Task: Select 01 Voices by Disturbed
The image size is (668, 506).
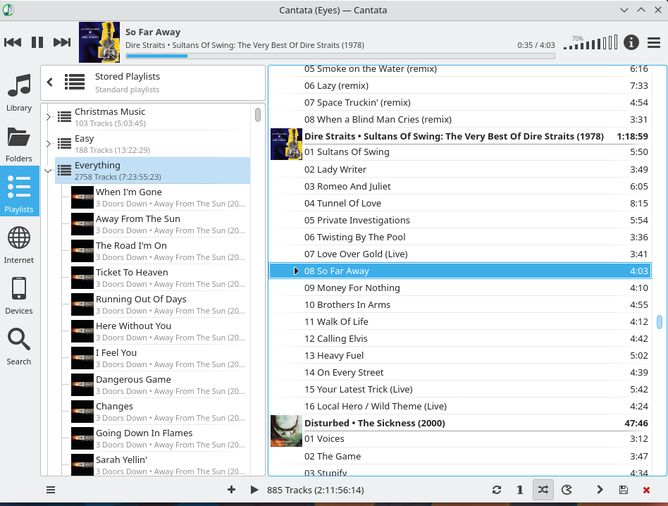Action: (x=460, y=439)
